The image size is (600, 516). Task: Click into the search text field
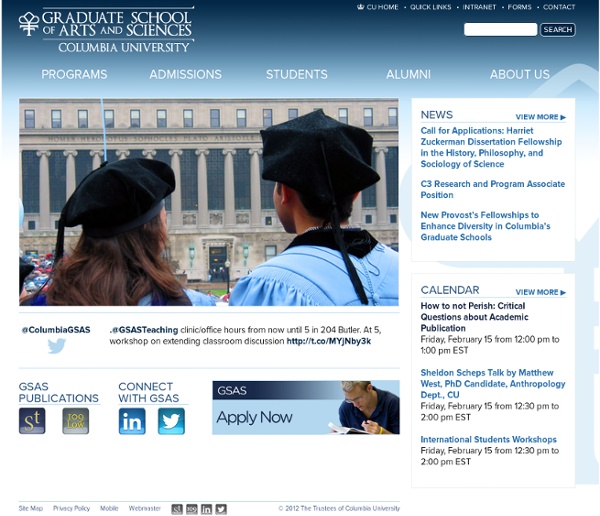click(x=500, y=30)
